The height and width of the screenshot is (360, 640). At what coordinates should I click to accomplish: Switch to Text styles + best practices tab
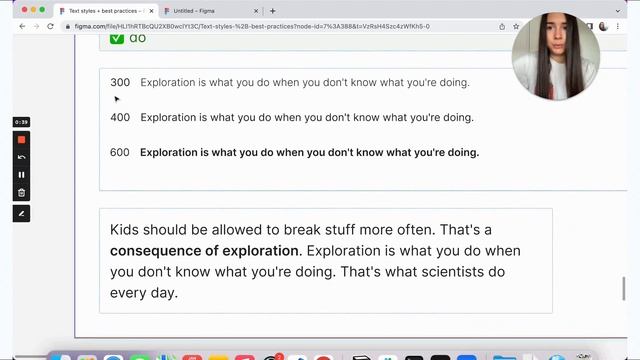106,11
